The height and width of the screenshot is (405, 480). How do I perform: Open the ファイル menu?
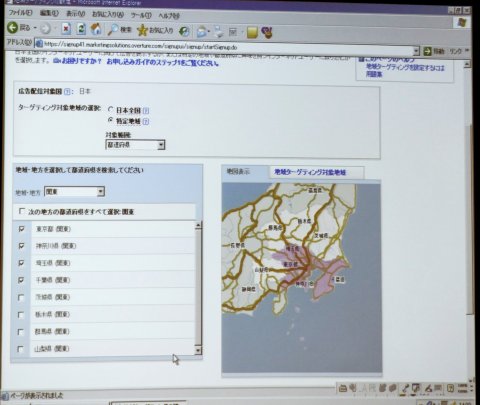click(20, 13)
